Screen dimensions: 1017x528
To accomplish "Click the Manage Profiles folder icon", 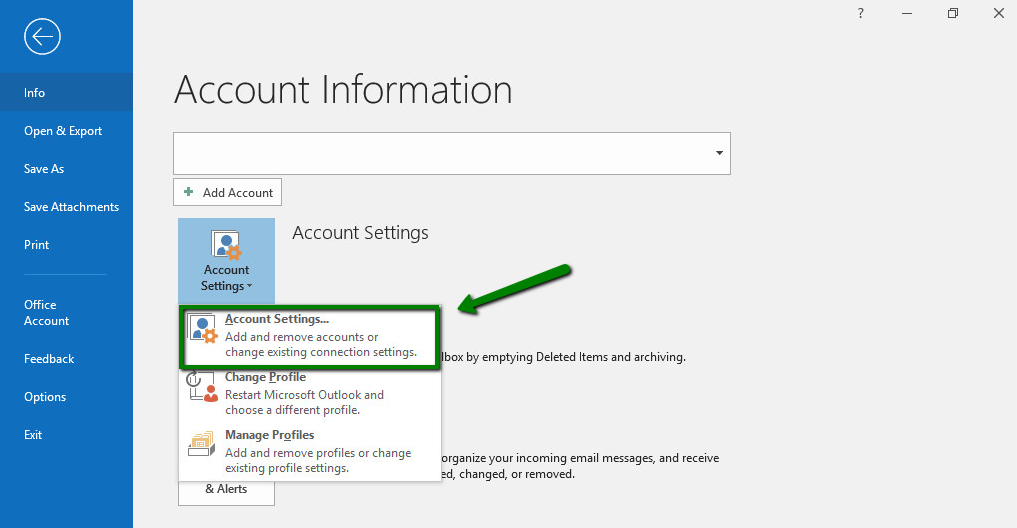I will click(203, 445).
